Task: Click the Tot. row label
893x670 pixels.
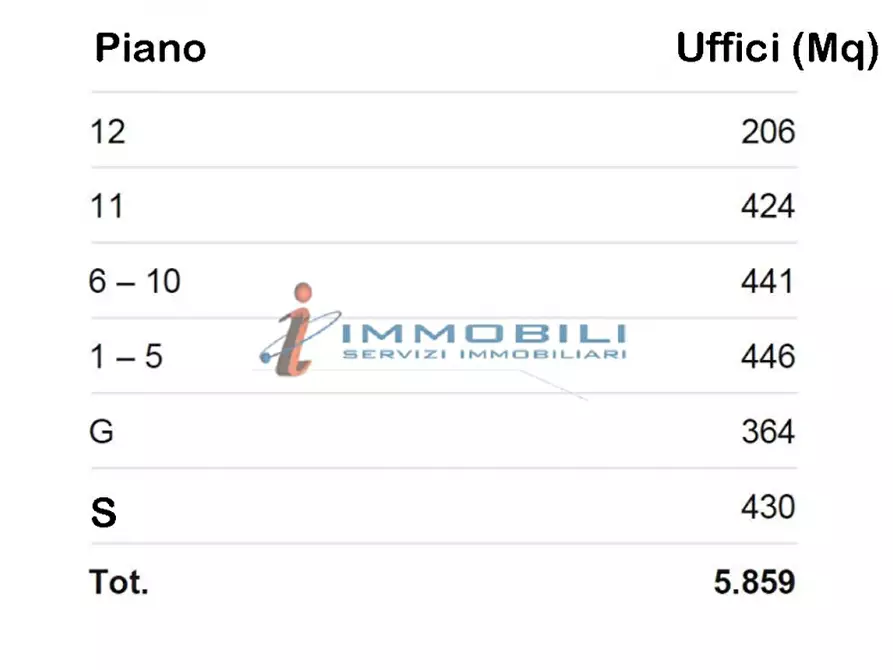Action: point(119,582)
